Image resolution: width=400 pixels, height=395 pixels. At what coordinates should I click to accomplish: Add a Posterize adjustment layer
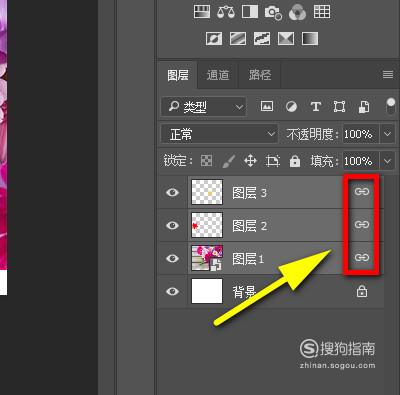point(238,39)
